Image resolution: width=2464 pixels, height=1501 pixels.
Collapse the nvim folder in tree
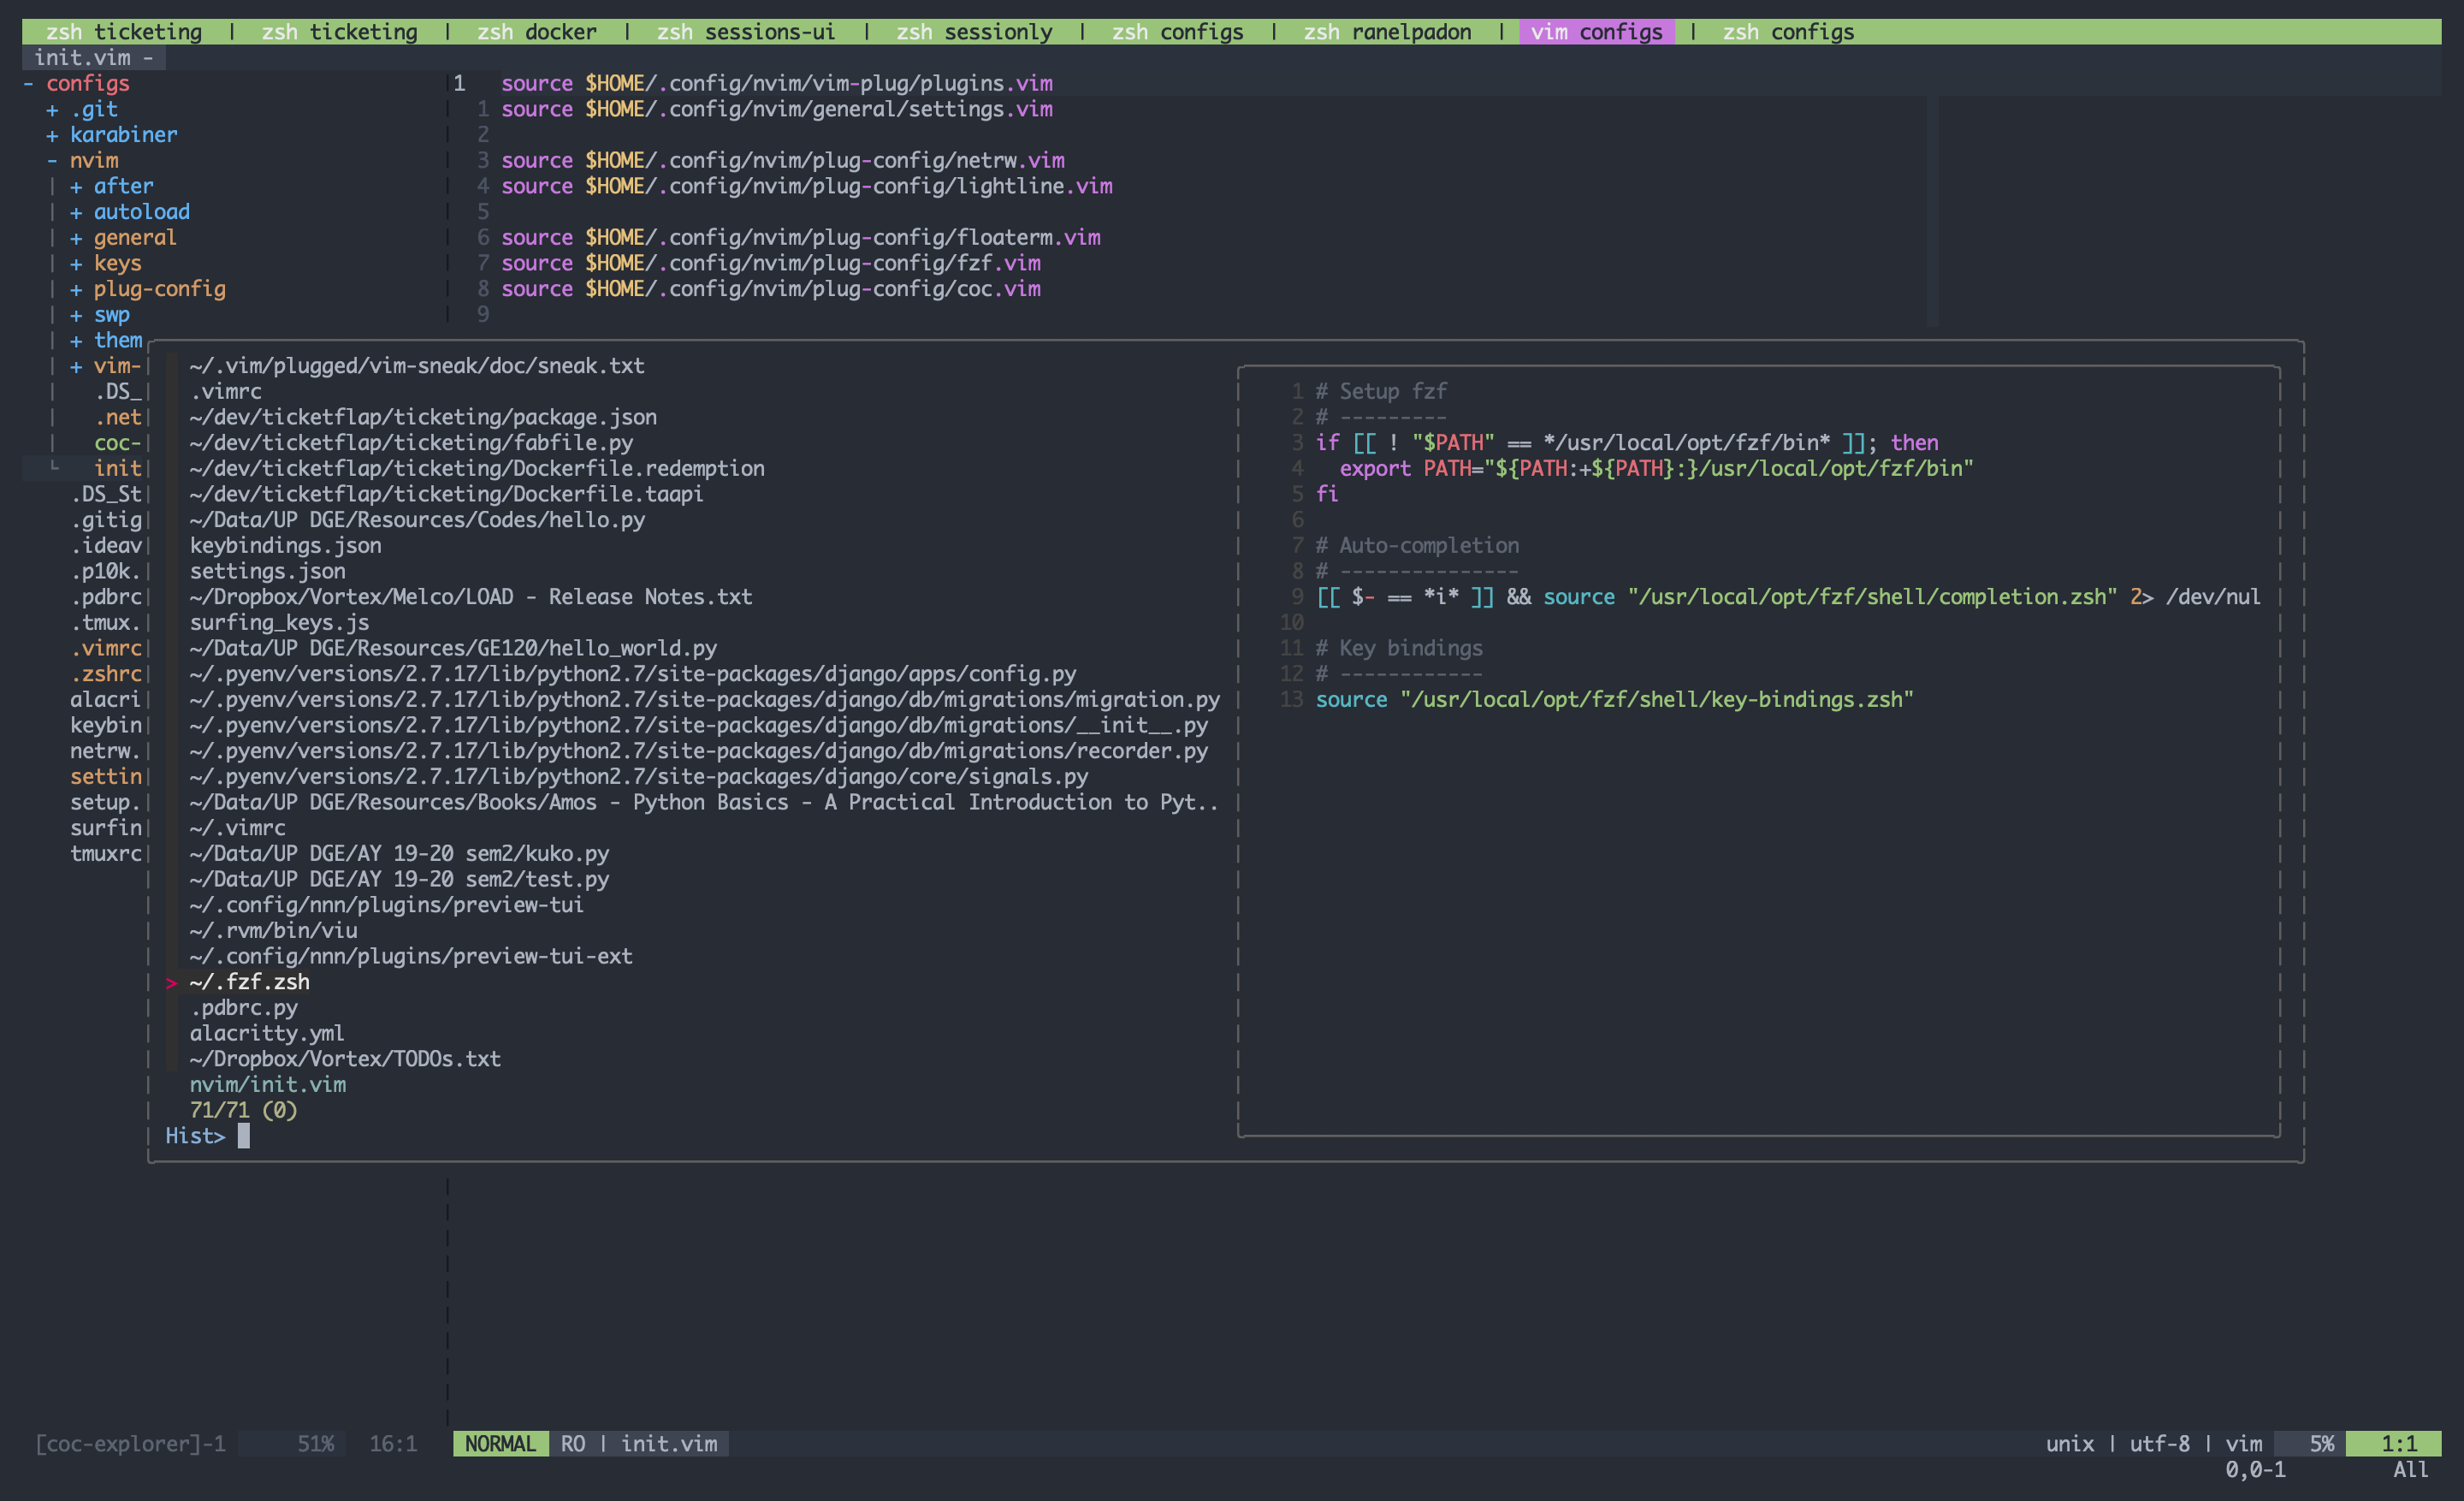[x=52, y=161]
